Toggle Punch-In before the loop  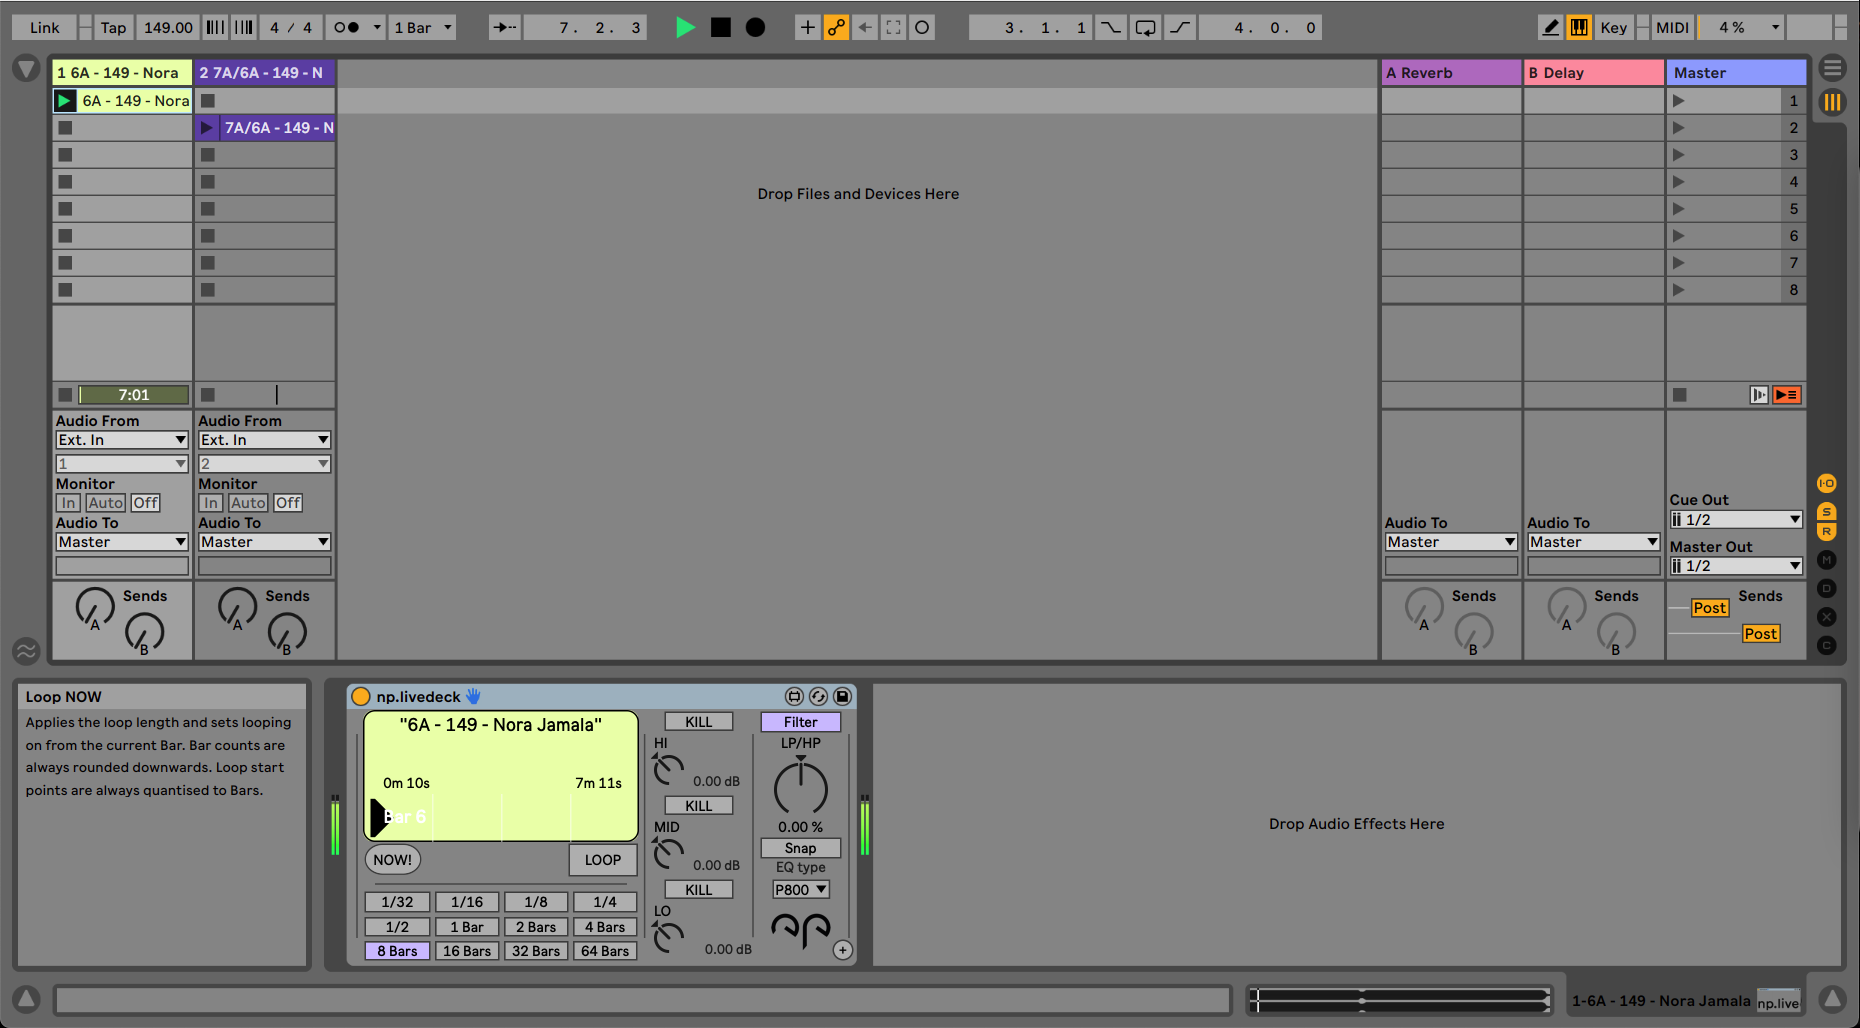coord(1110,27)
